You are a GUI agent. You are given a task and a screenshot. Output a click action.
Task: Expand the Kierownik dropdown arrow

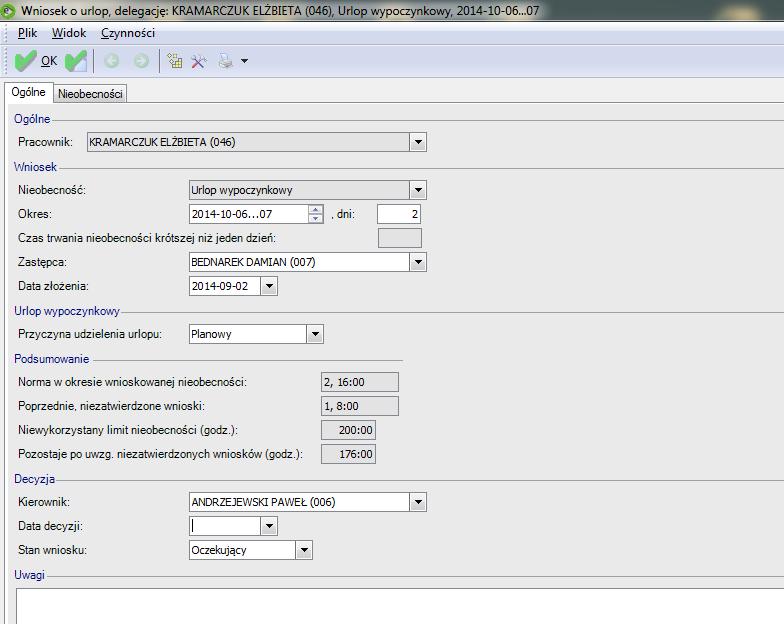418,502
